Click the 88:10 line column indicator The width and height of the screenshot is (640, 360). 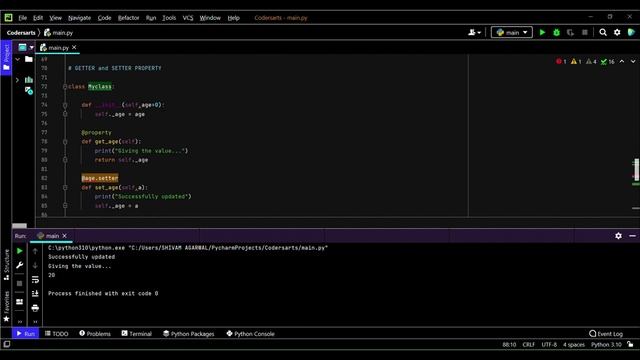coord(509,344)
